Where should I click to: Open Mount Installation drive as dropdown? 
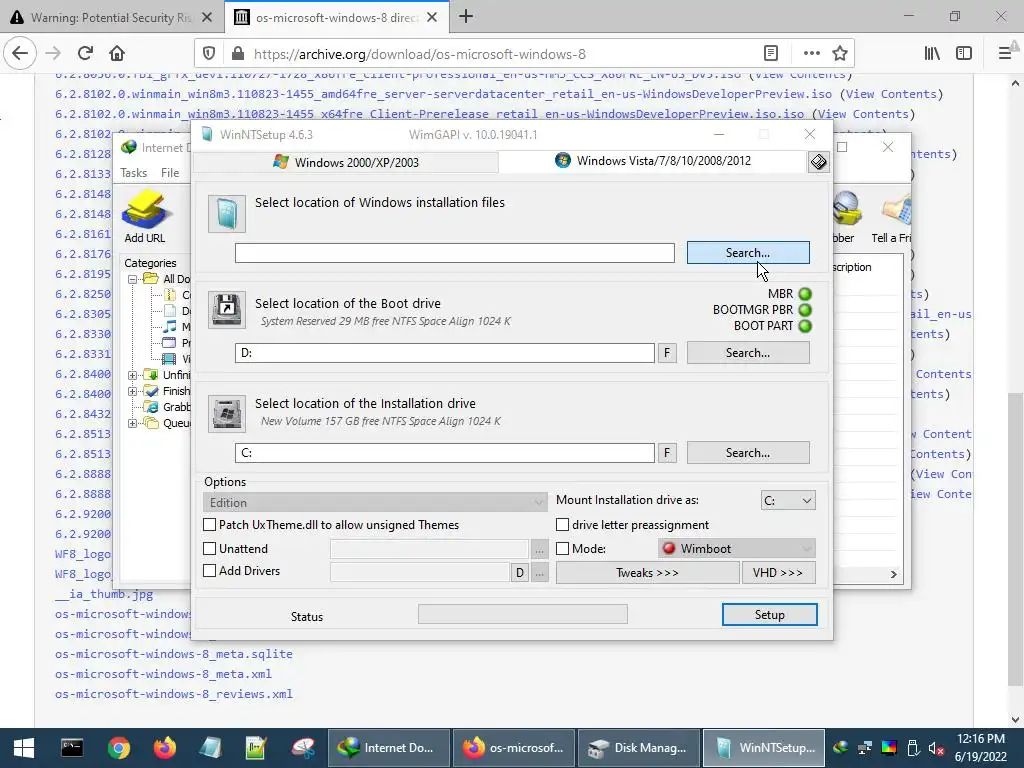[788, 500]
